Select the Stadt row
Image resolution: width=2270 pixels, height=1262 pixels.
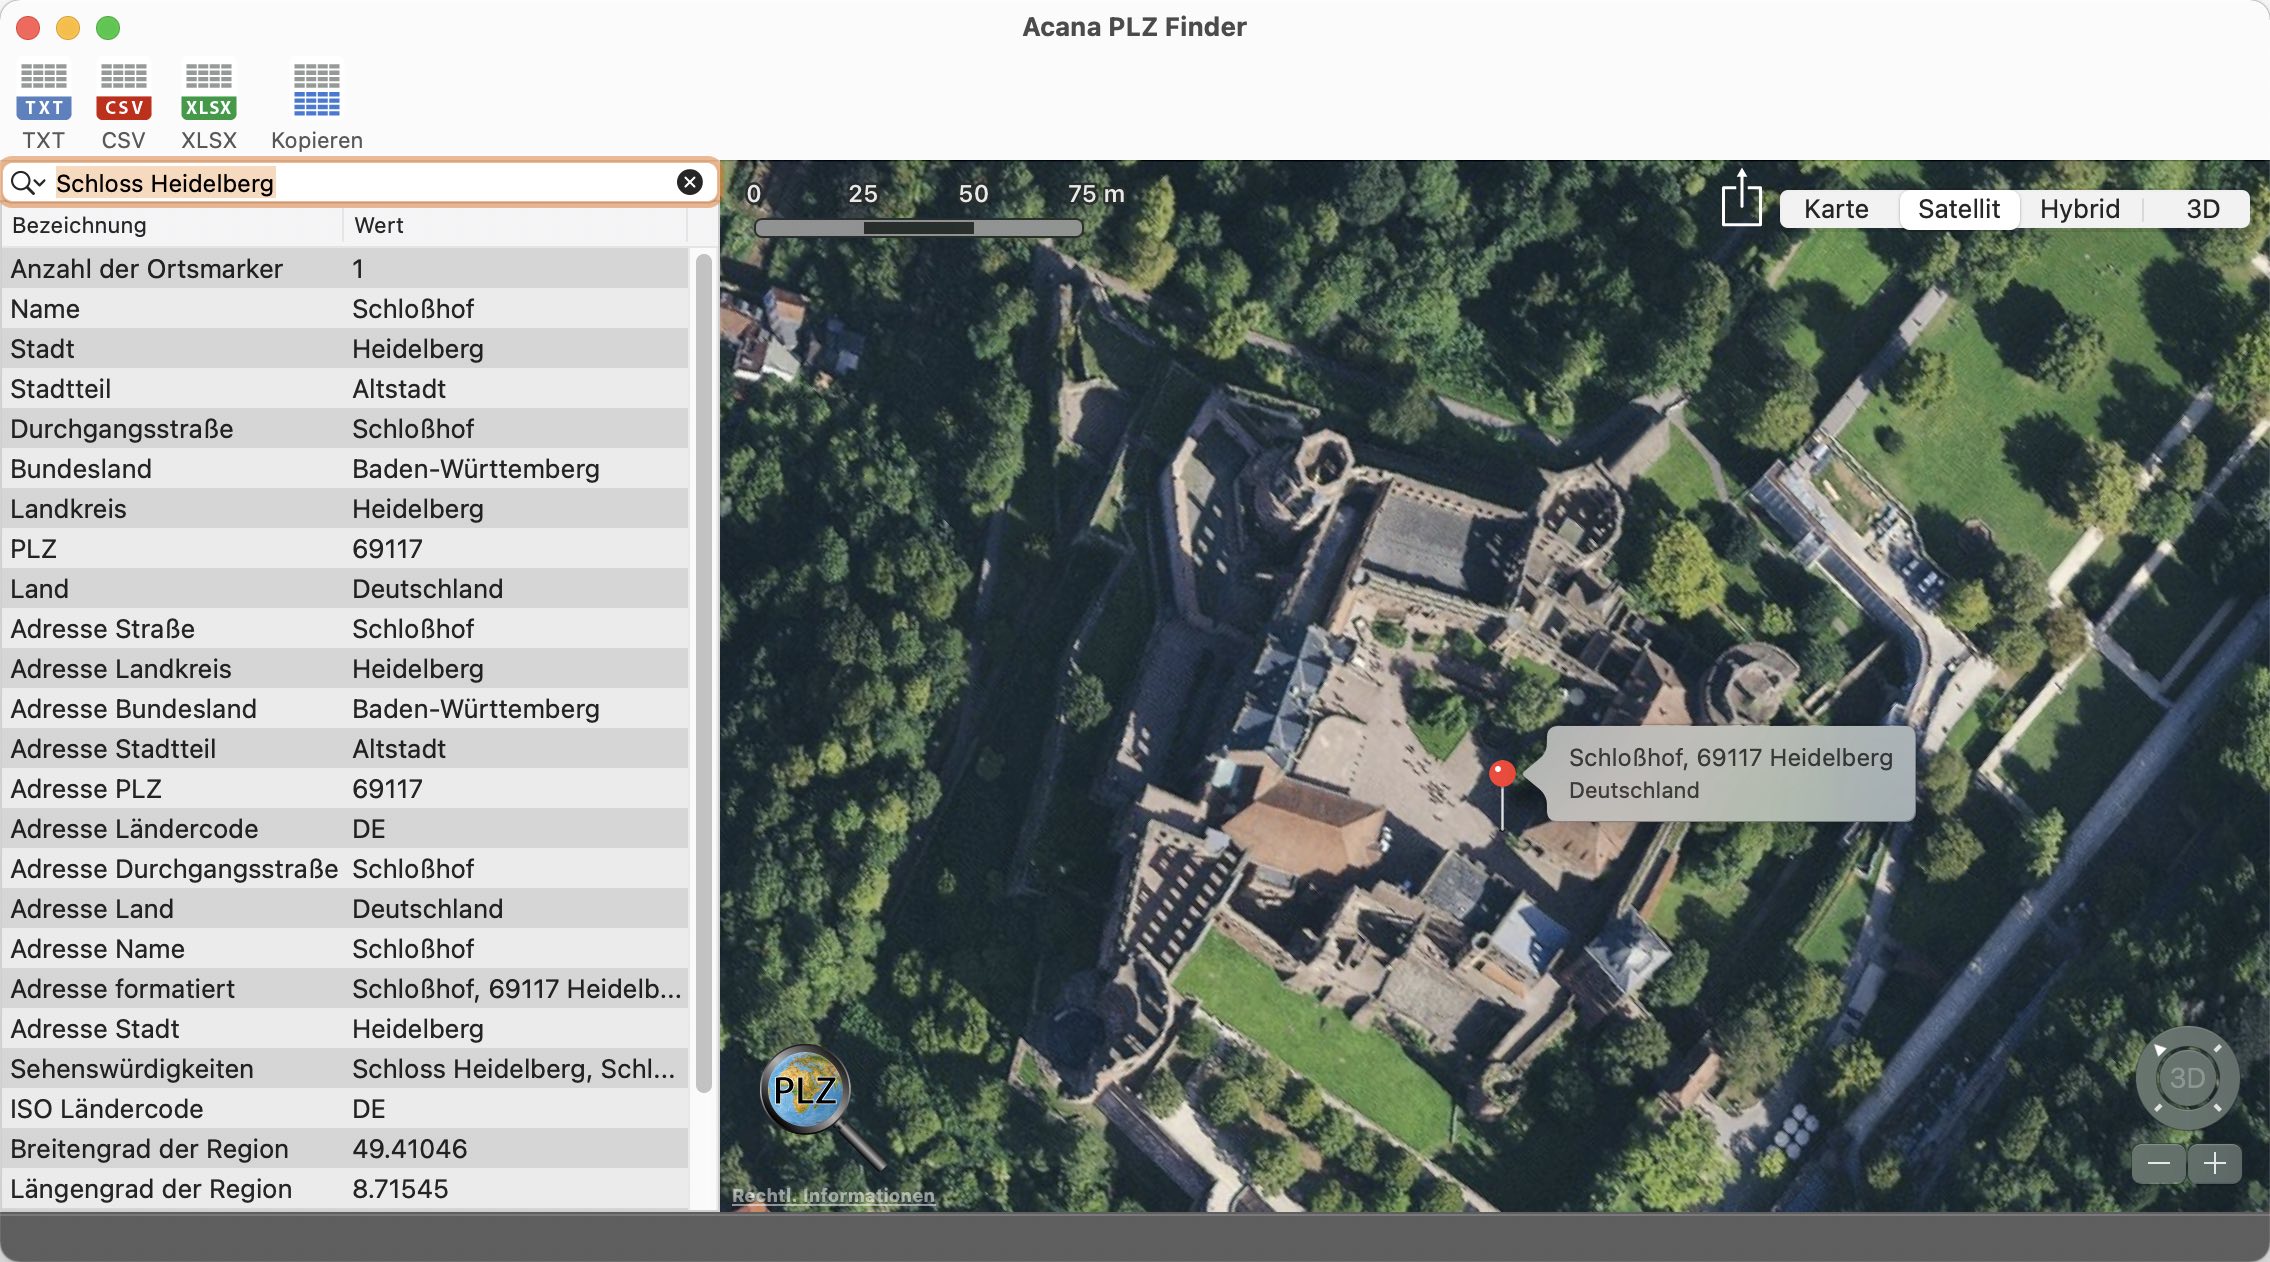[345, 348]
